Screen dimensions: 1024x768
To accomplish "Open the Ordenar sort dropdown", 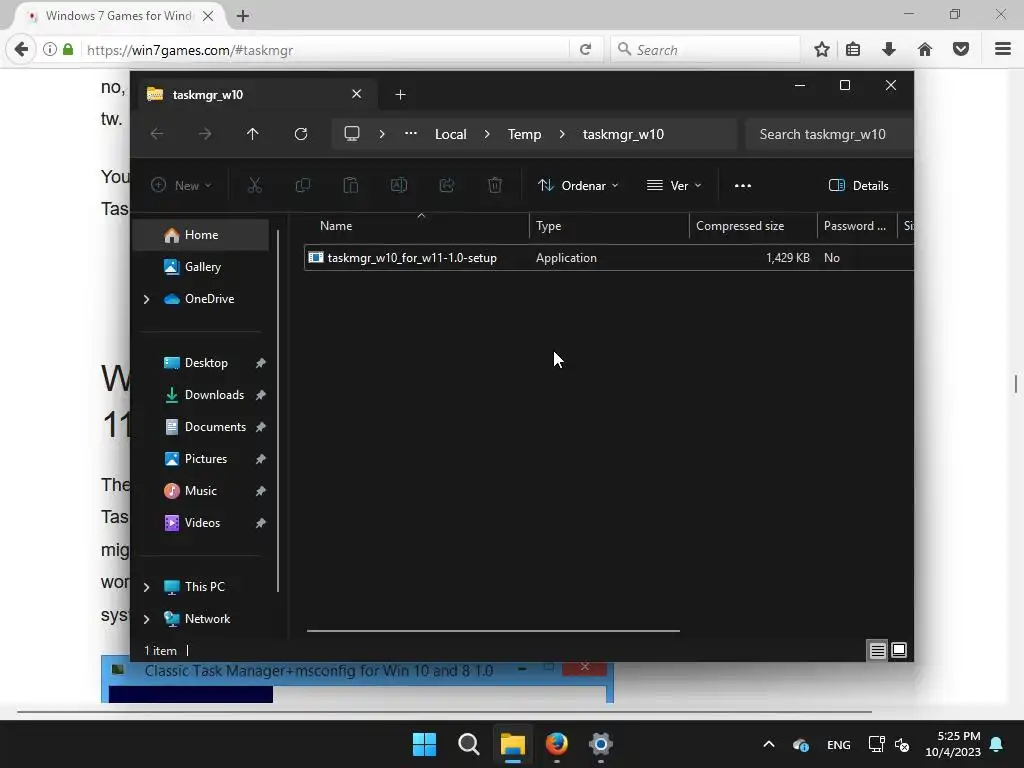I will (x=578, y=185).
